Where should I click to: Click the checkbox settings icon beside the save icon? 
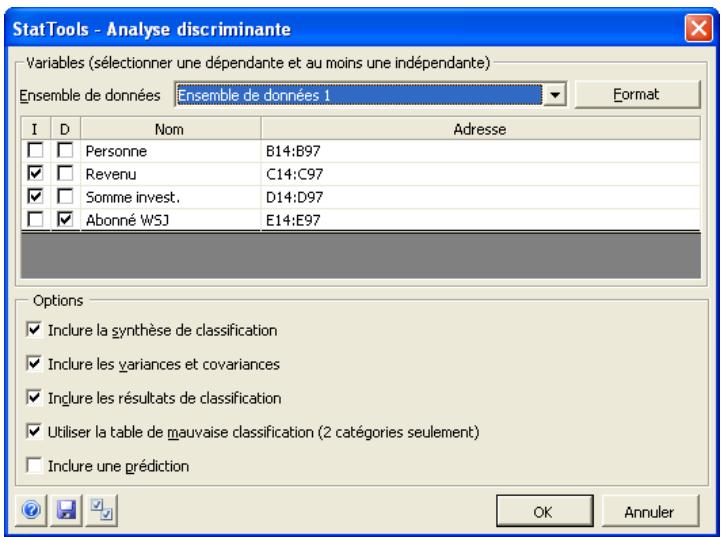(x=101, y=510)
